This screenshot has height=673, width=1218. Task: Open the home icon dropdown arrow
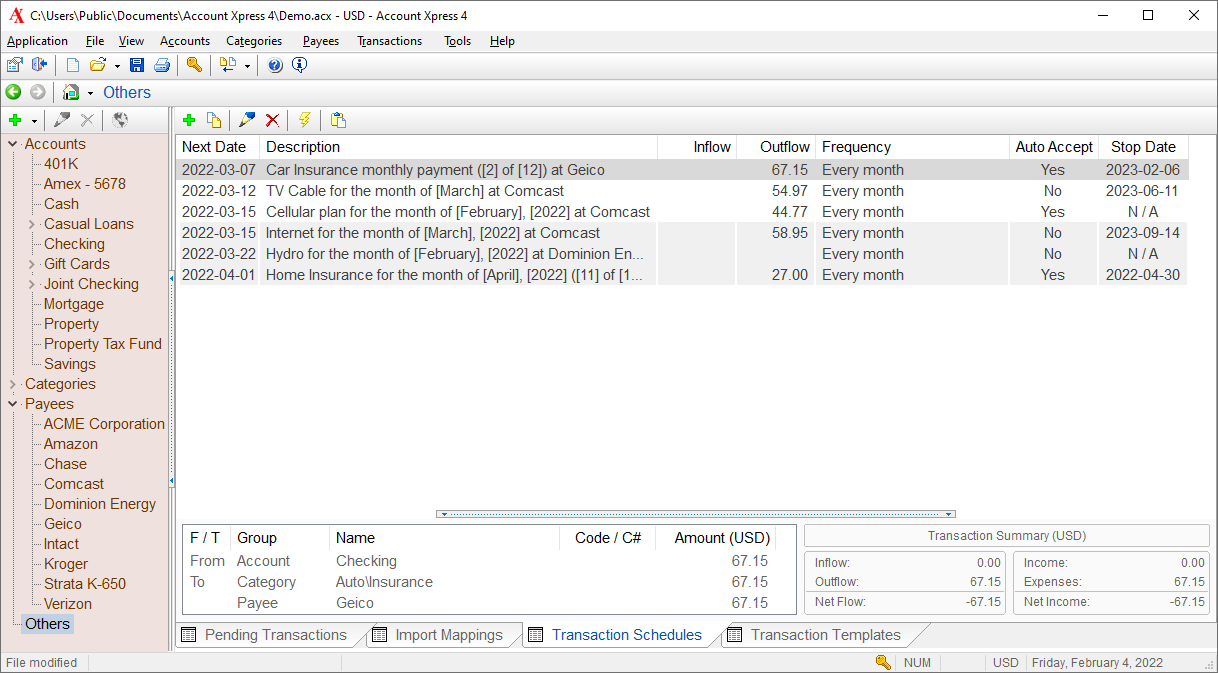coord(90,93)
